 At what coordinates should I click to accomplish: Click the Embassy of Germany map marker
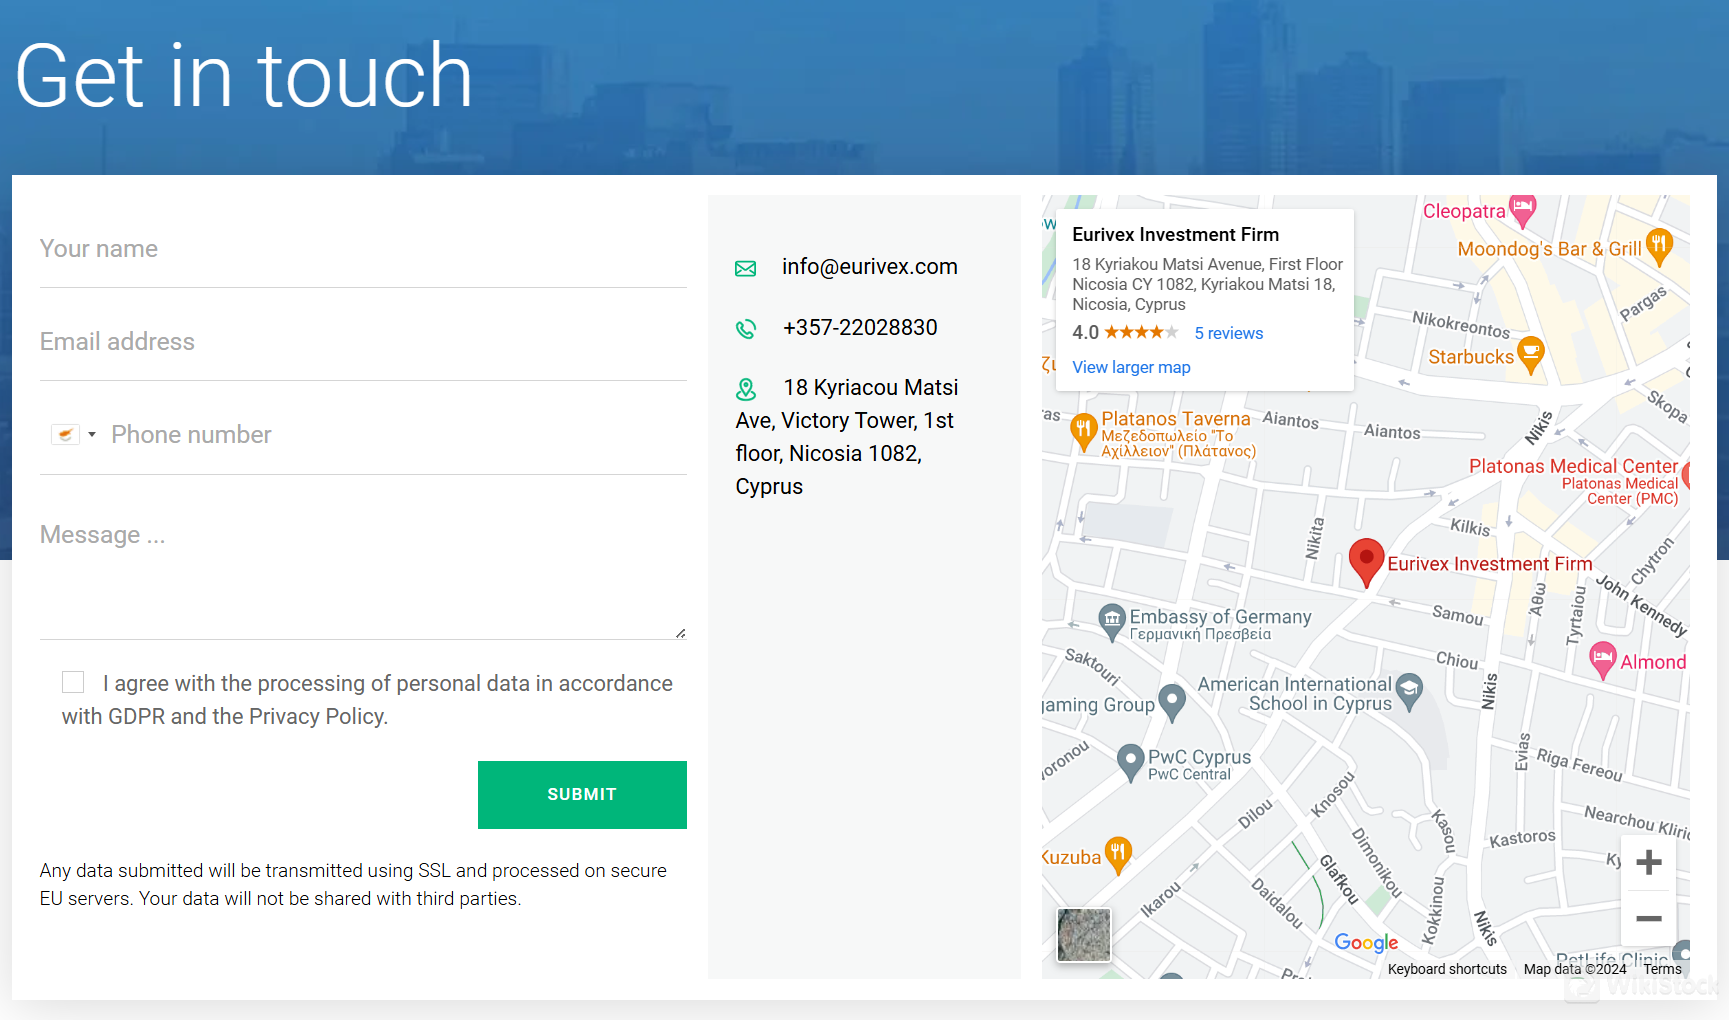pyautogui.click(x=1111, y=621)
